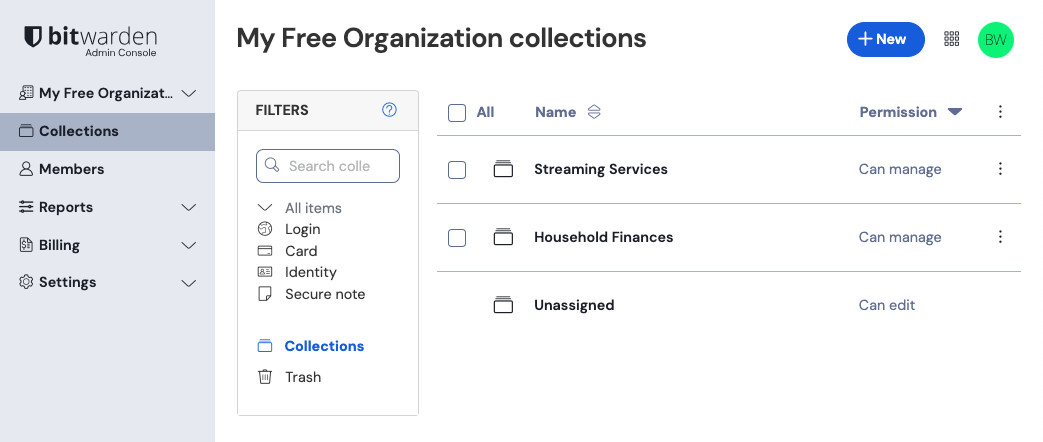Open options menu for Household Finances row

pos(1000,237)
